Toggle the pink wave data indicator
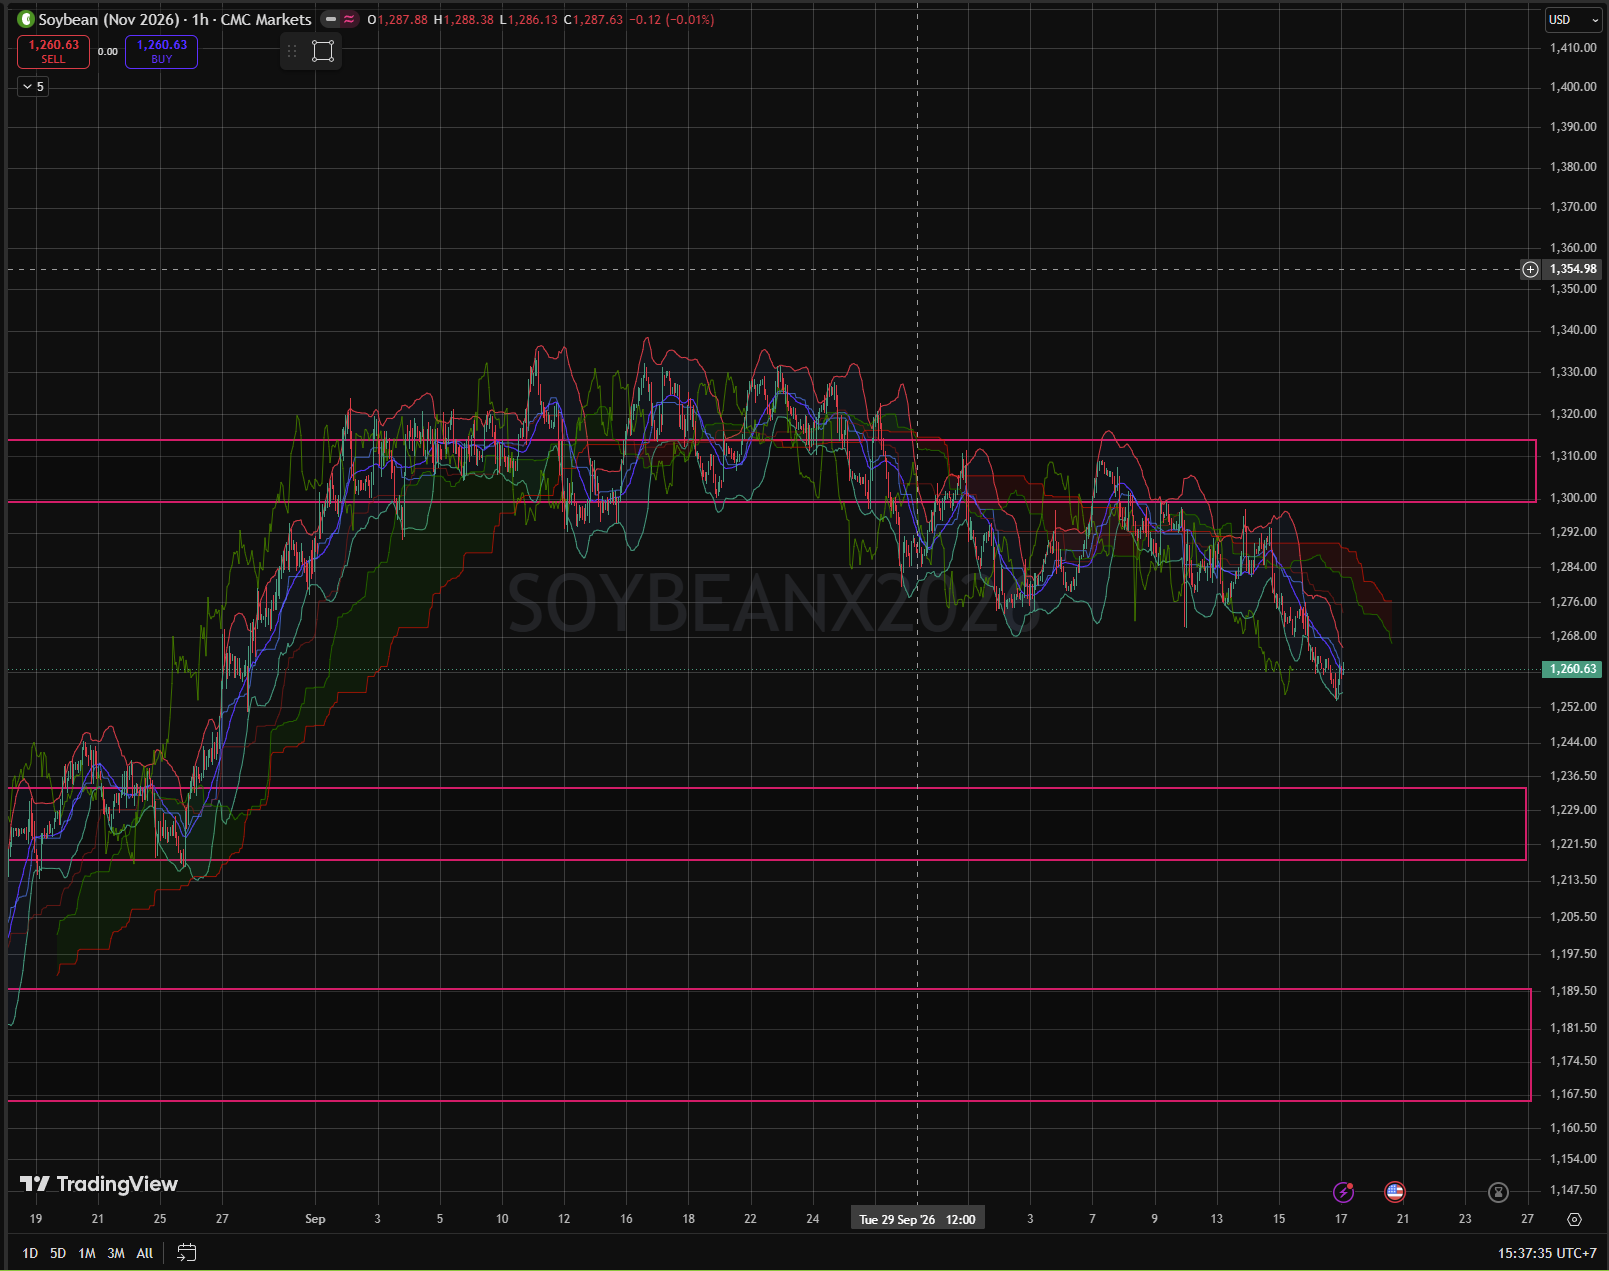1609x1271 pixels. 349,19
